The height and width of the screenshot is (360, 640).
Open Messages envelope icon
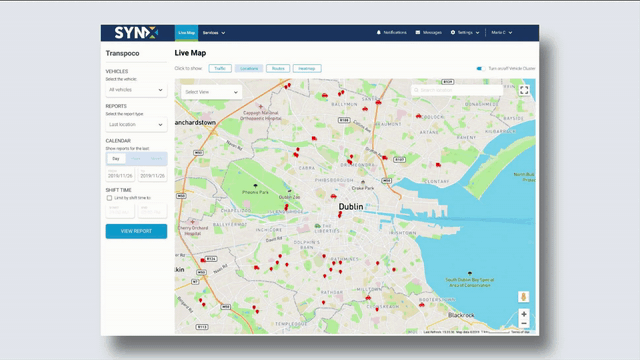(418, 32)
